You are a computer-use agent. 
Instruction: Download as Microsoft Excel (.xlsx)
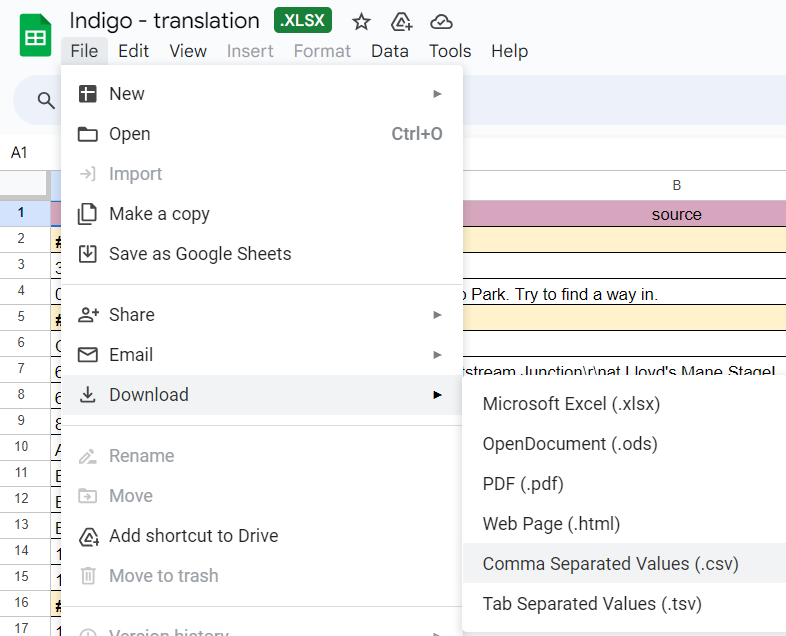coord(571,404)
